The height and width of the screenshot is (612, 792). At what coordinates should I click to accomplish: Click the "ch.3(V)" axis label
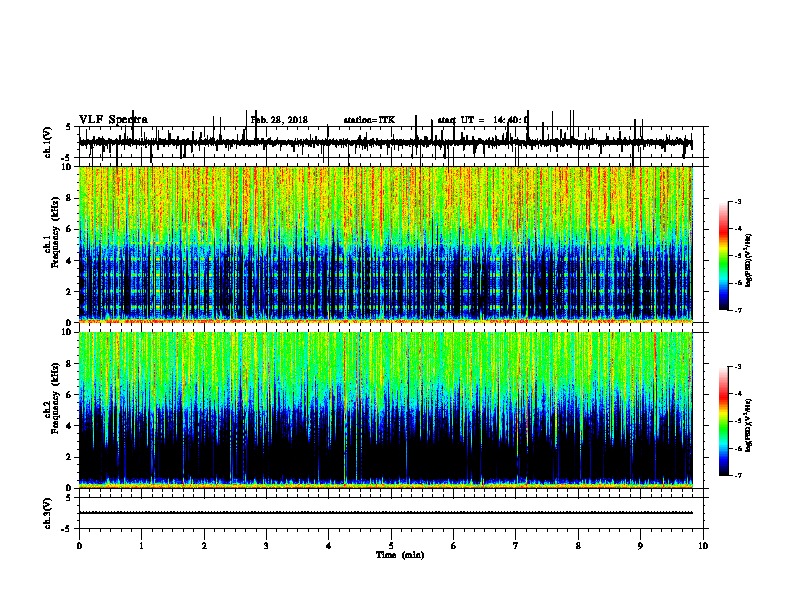click(x=48, y=513)
